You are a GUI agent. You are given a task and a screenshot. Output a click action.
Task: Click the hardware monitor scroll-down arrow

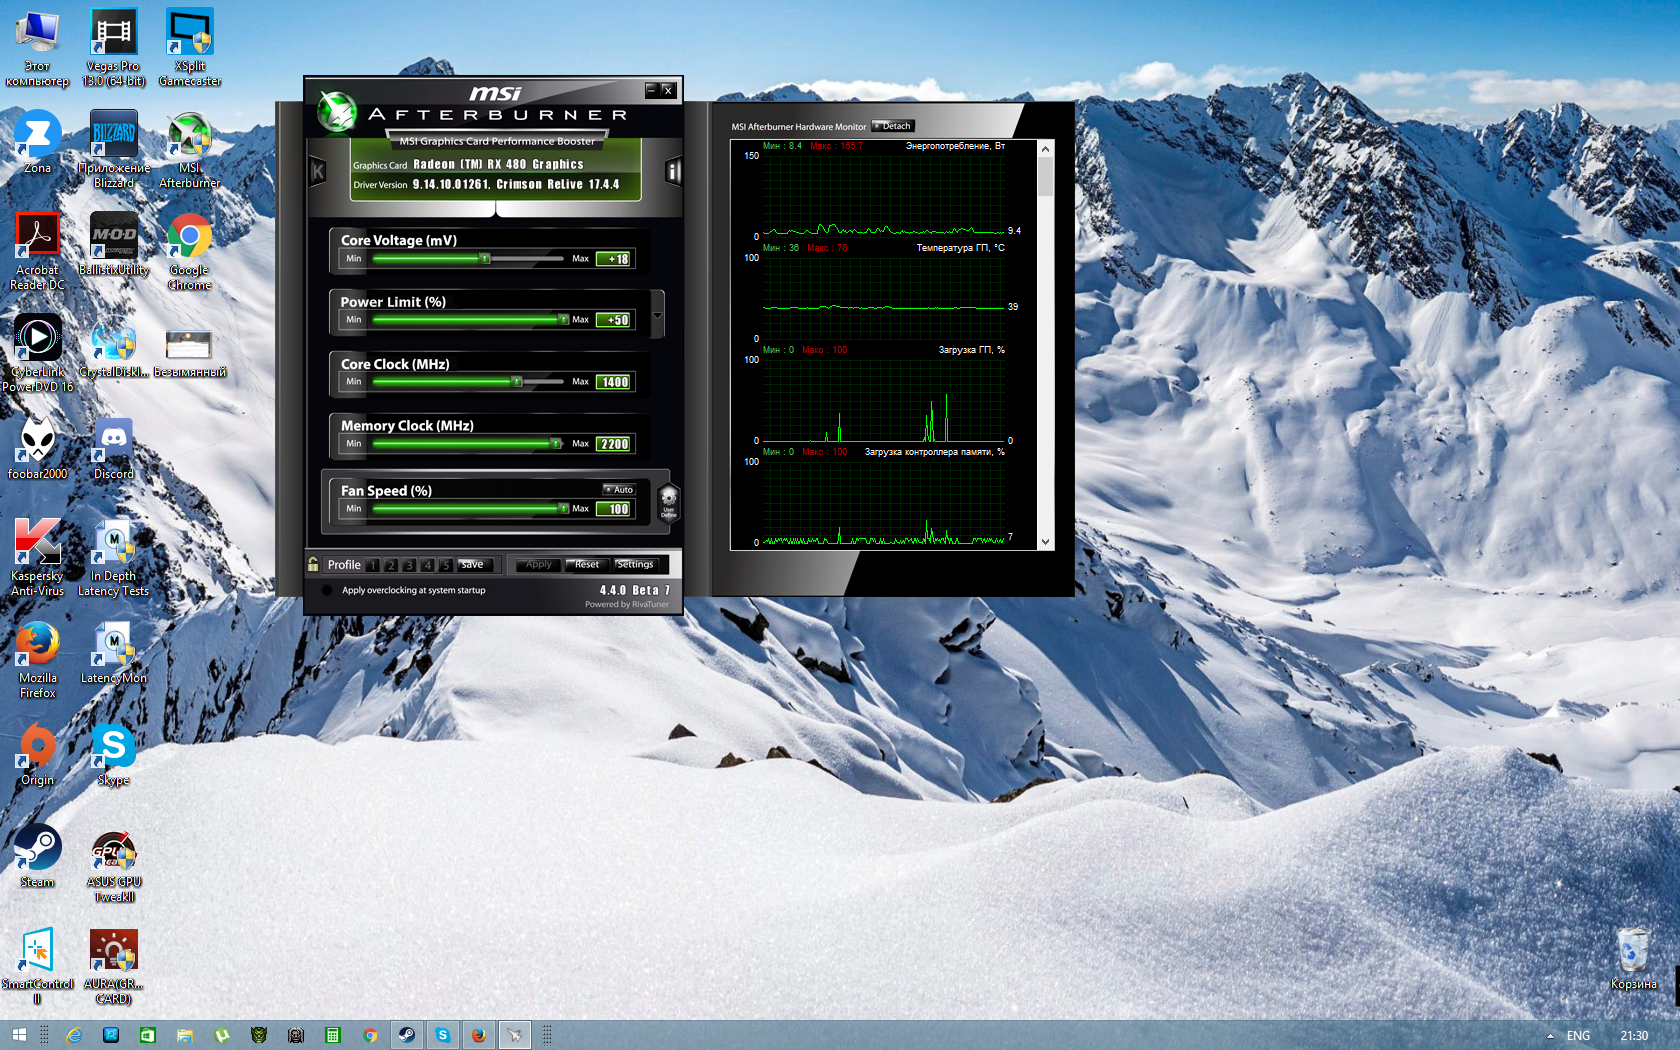point(1046,542)
